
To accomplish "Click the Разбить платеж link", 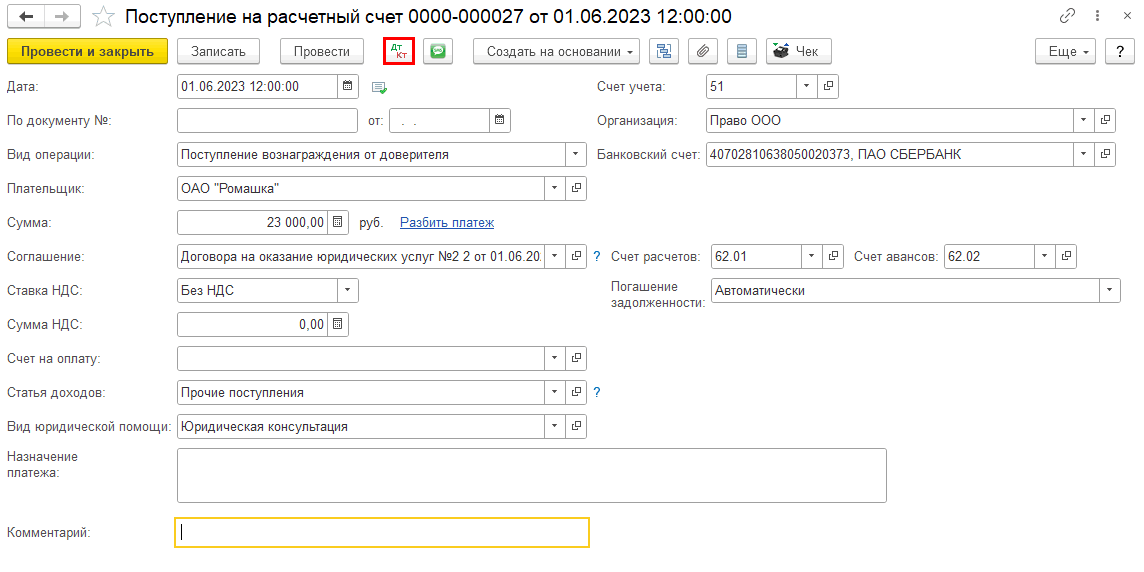I will tap(446, 223).
